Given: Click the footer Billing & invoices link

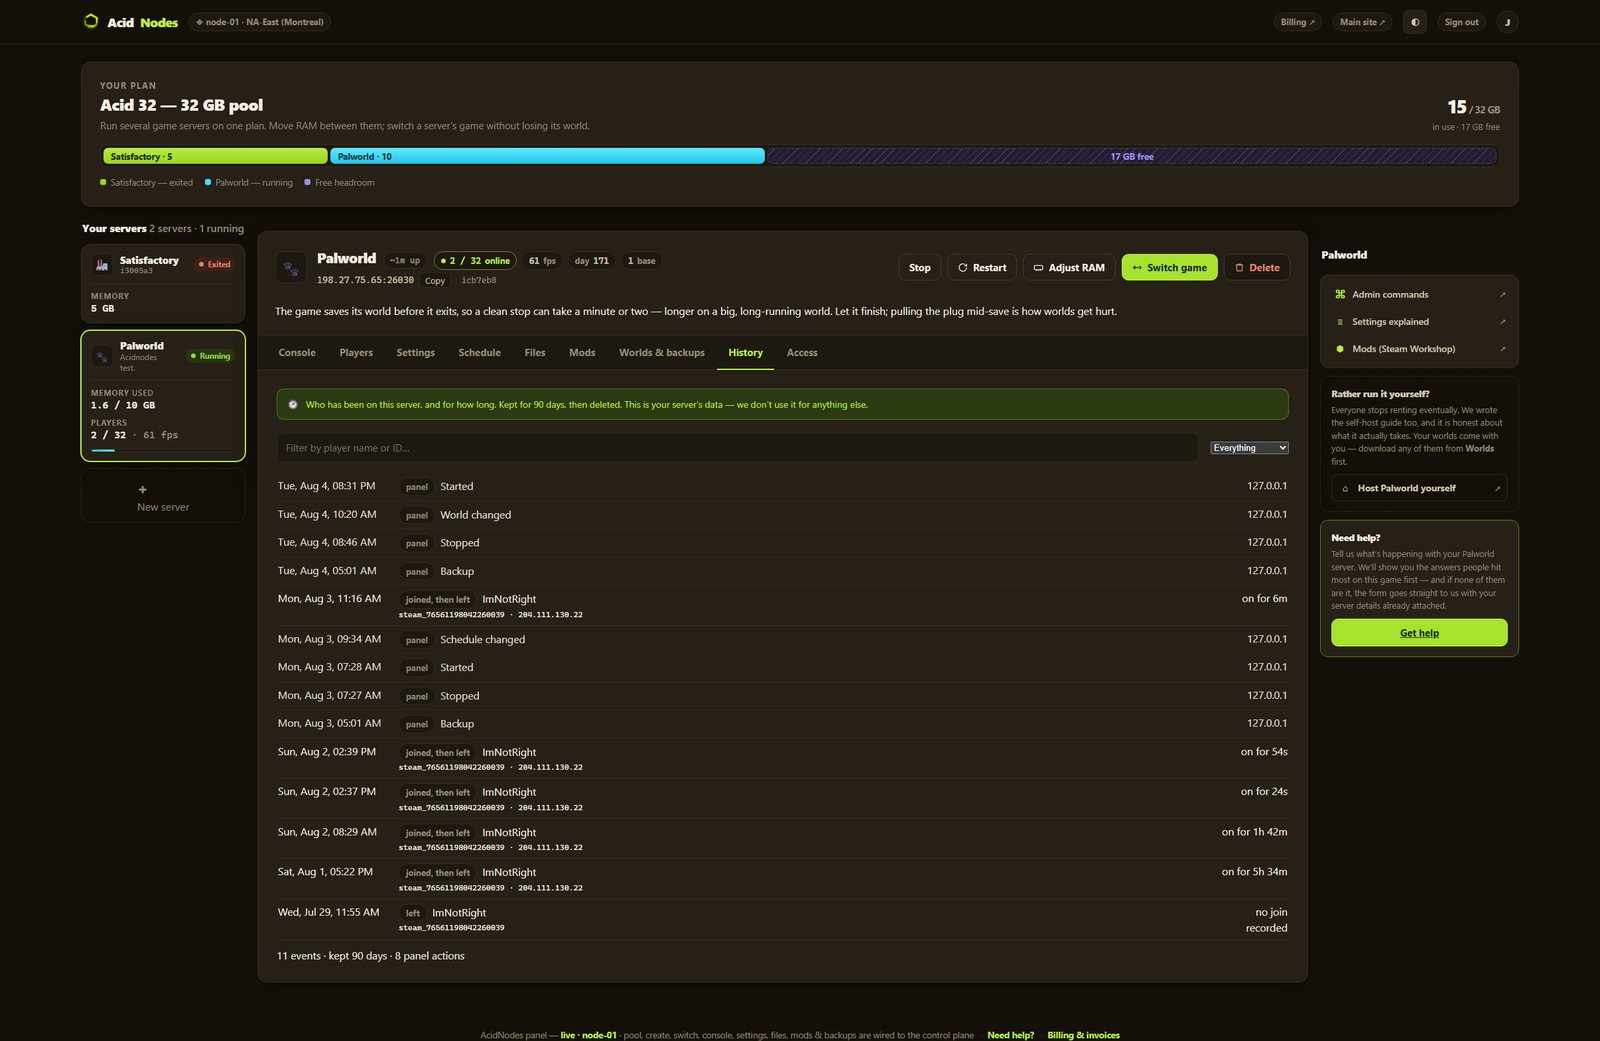Looking at the screenshot, I should coord(1084,1035).
